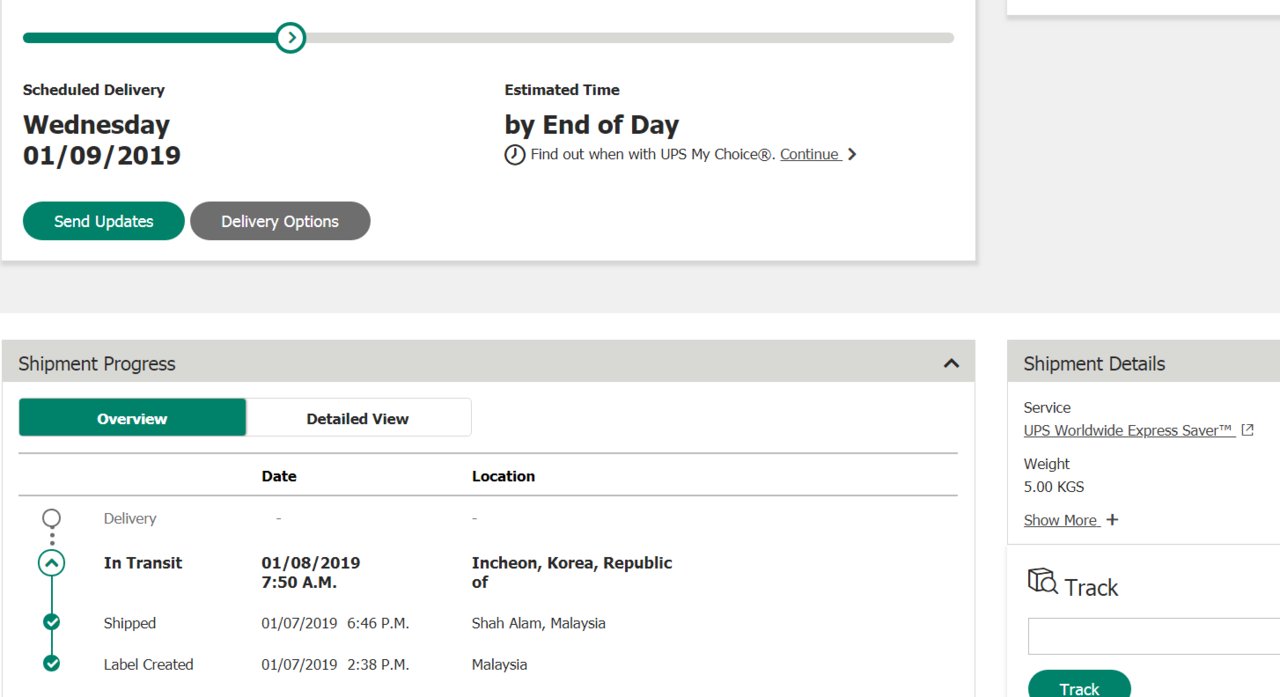Viewport: 1280px width, 697px height.
Task: Open the UPS Worldwide Express Saver link
Action: click(1129, 430)
